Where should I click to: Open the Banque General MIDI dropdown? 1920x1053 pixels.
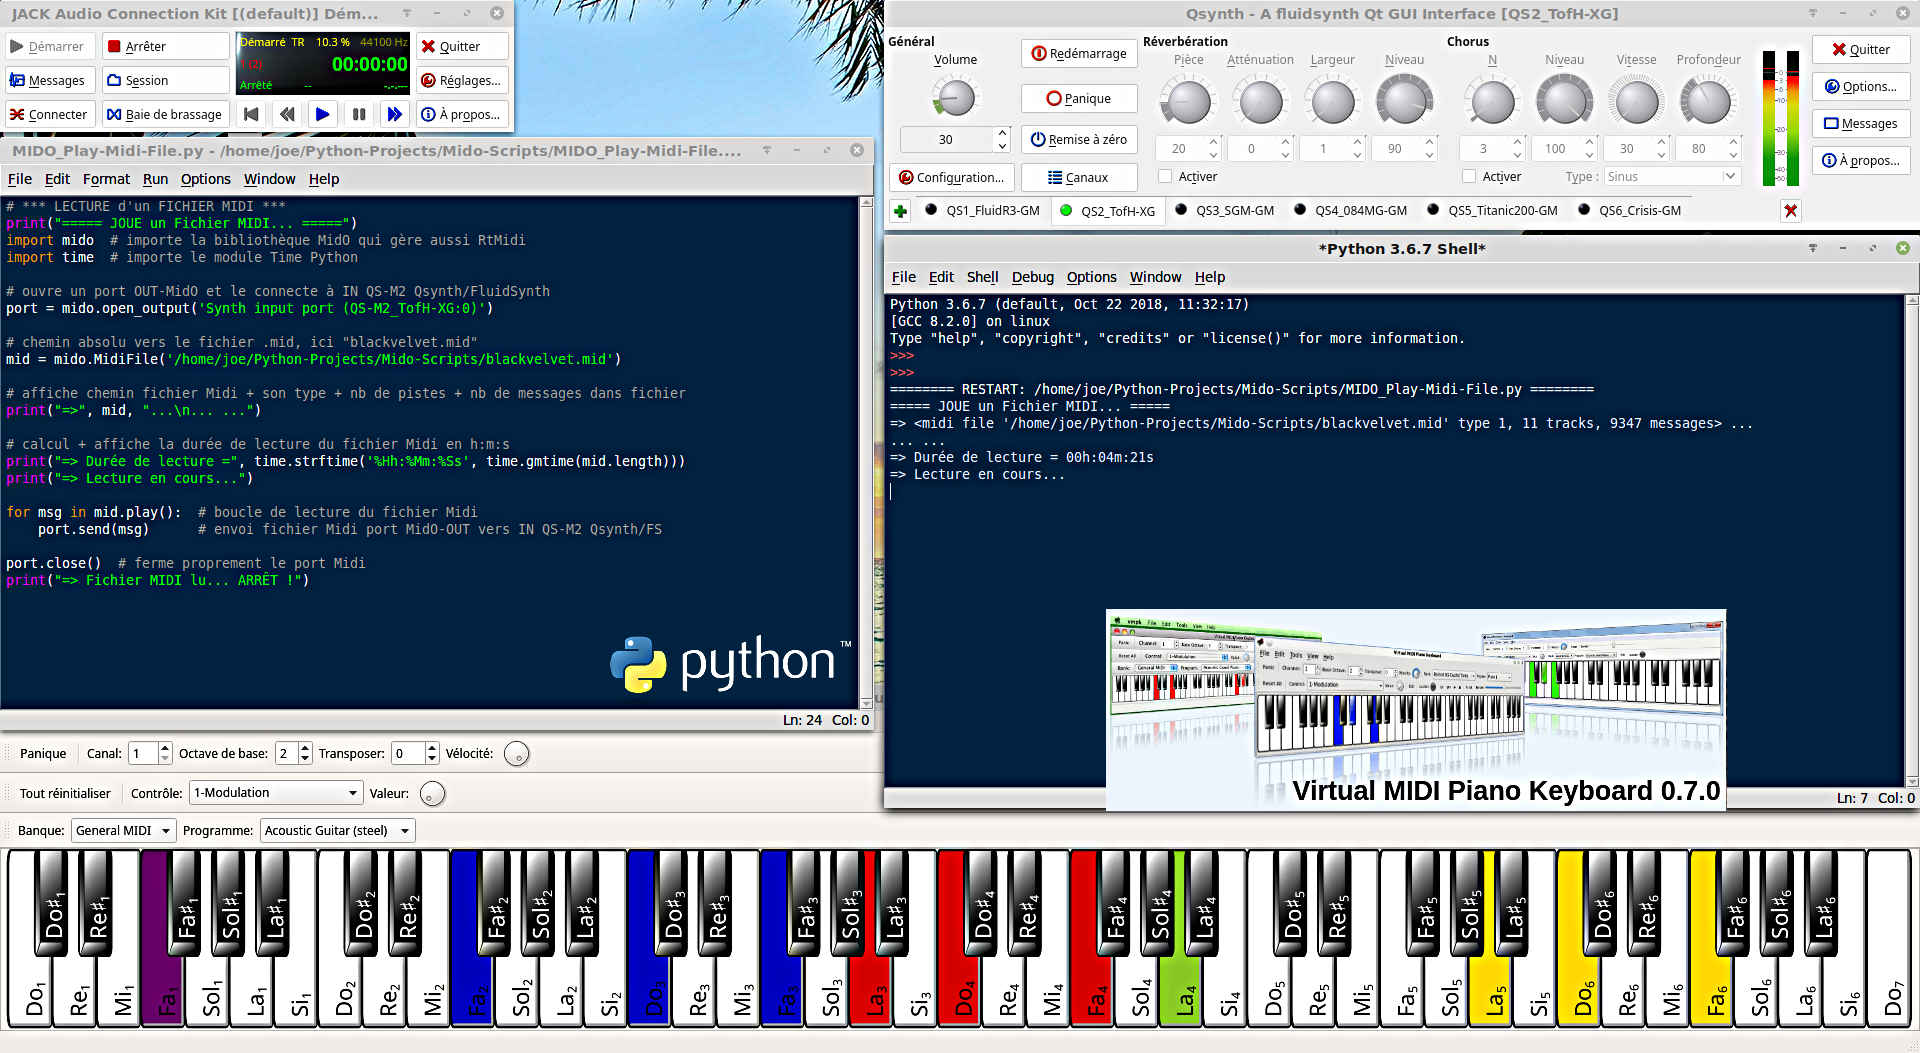tap(123, 830)
